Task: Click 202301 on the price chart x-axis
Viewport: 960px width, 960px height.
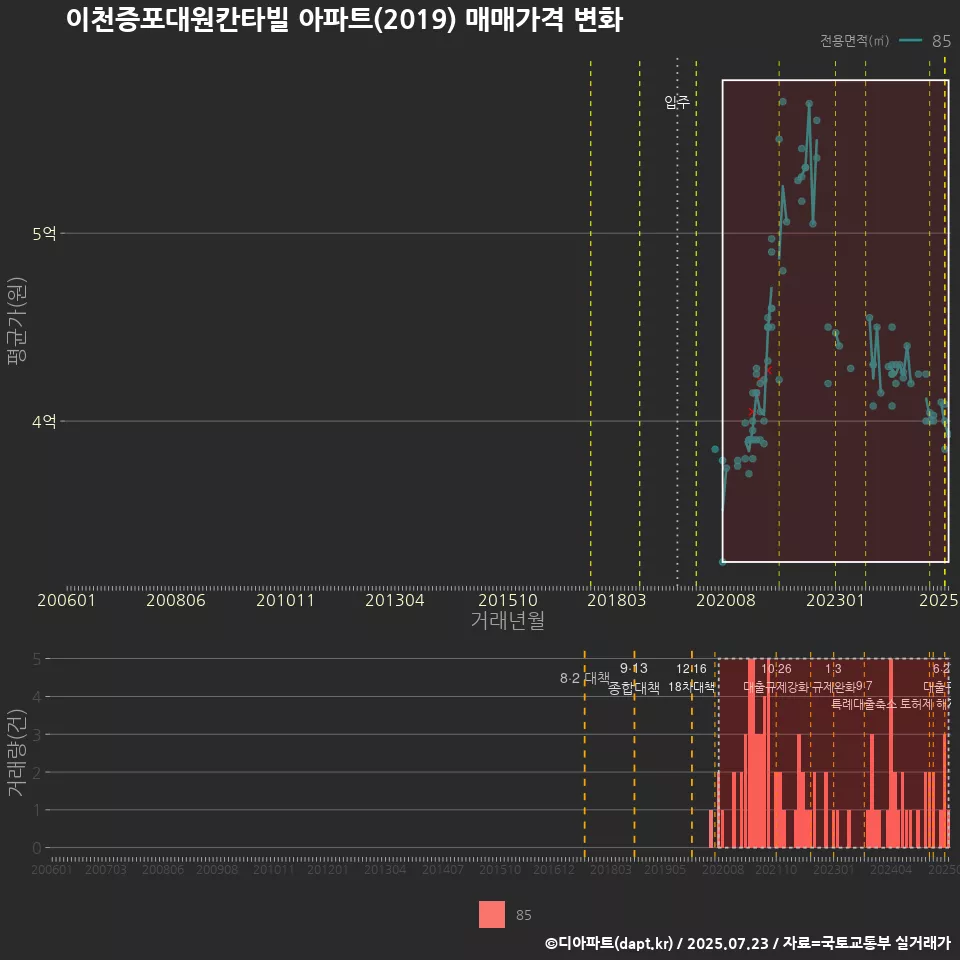Action: click(x=835, y=600)
